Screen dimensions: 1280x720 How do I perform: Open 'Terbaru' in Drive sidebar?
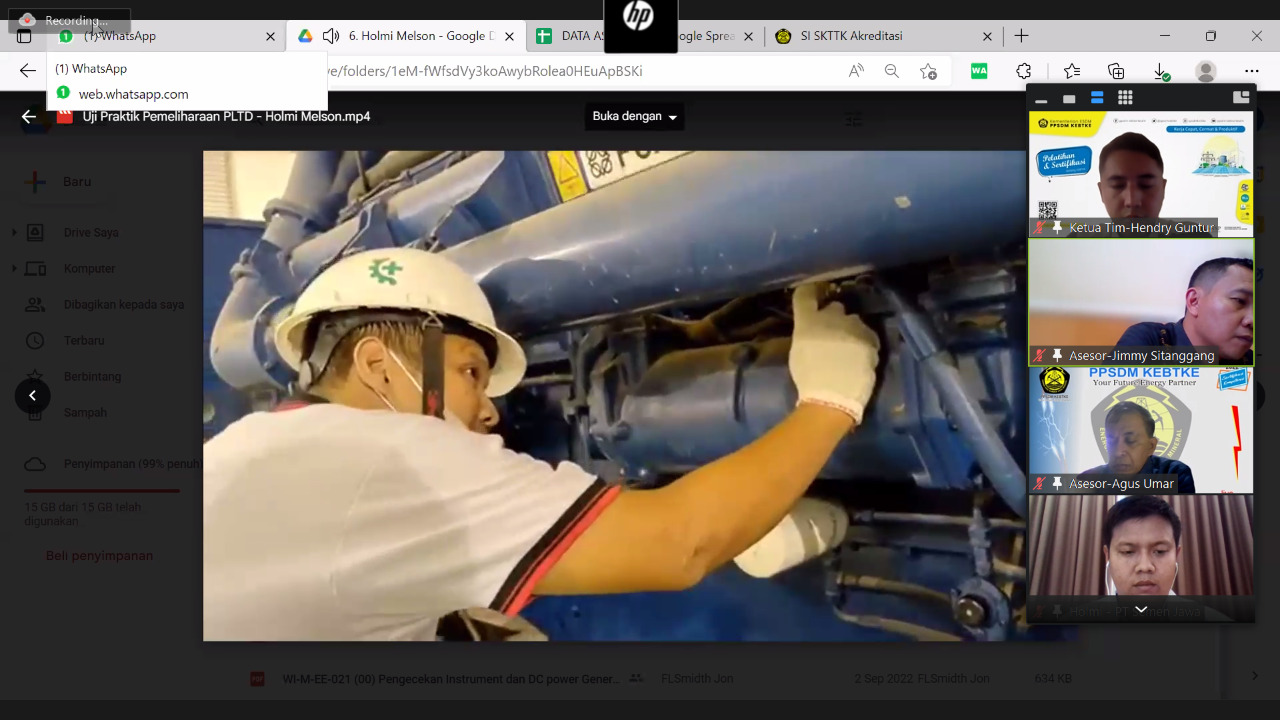point(84,341)
